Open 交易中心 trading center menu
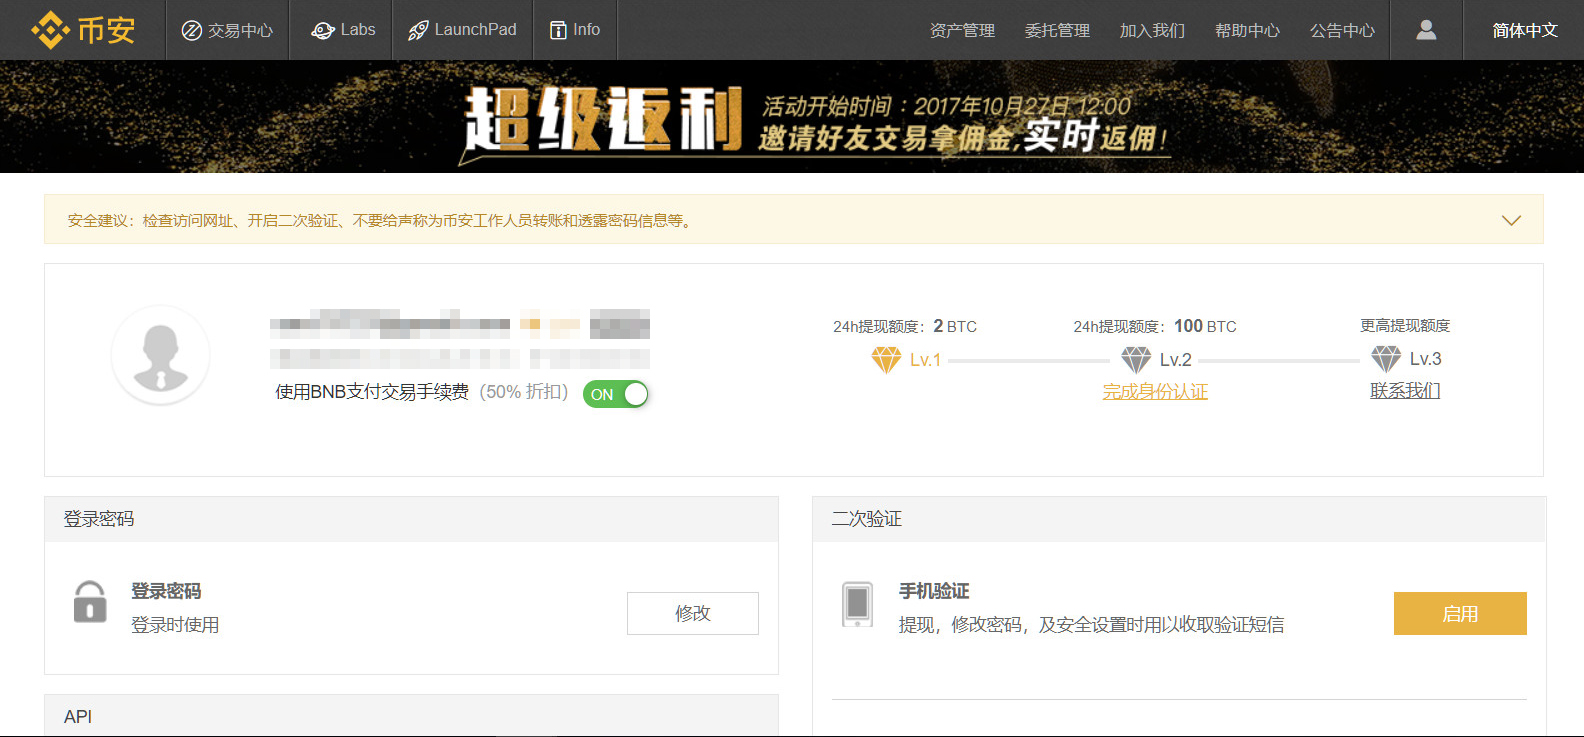 [x=227, y=30]
